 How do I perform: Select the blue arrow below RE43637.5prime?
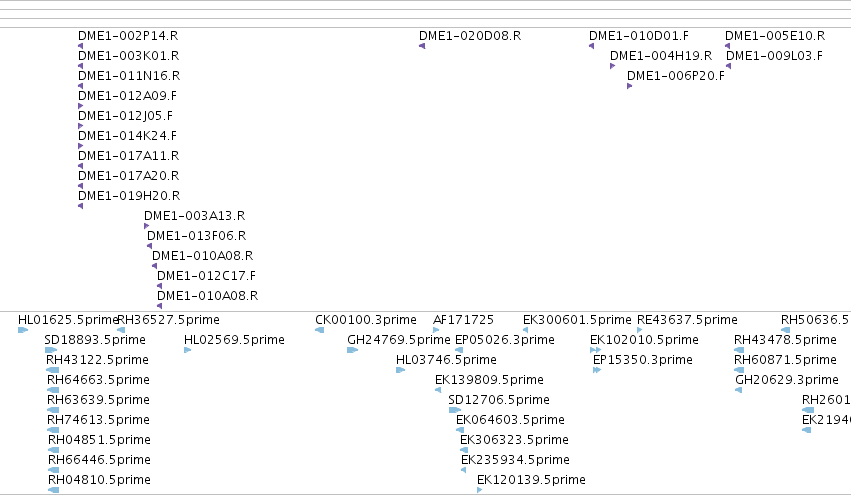tap(639, 330)
